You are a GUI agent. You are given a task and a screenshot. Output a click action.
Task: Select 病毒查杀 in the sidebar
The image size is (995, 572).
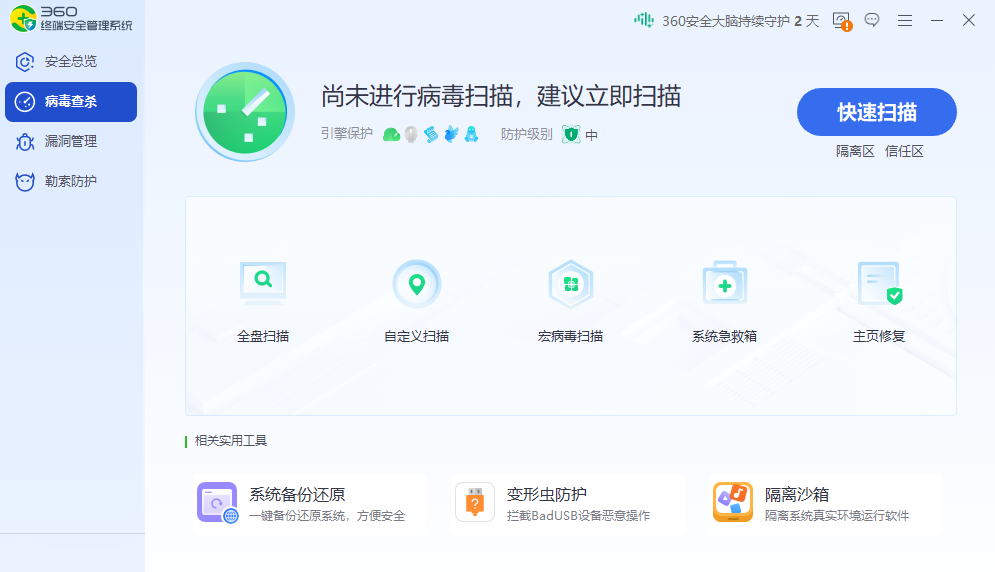tap(70, 101)
